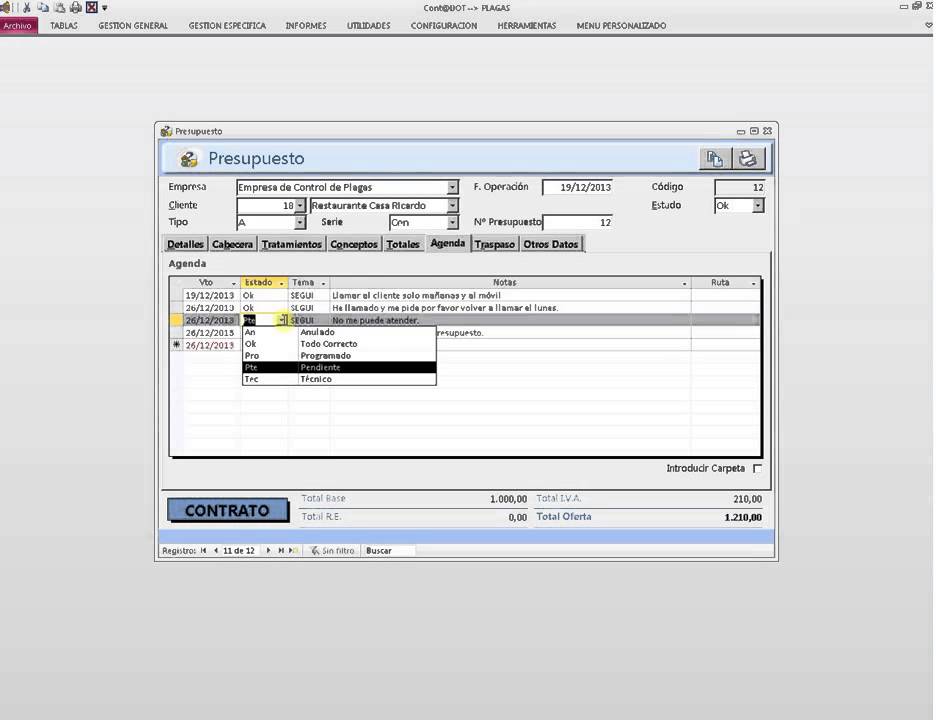936x720 pixels.
Task: Open the Notas column filter arrow
Action: click(x=685, y=283)
